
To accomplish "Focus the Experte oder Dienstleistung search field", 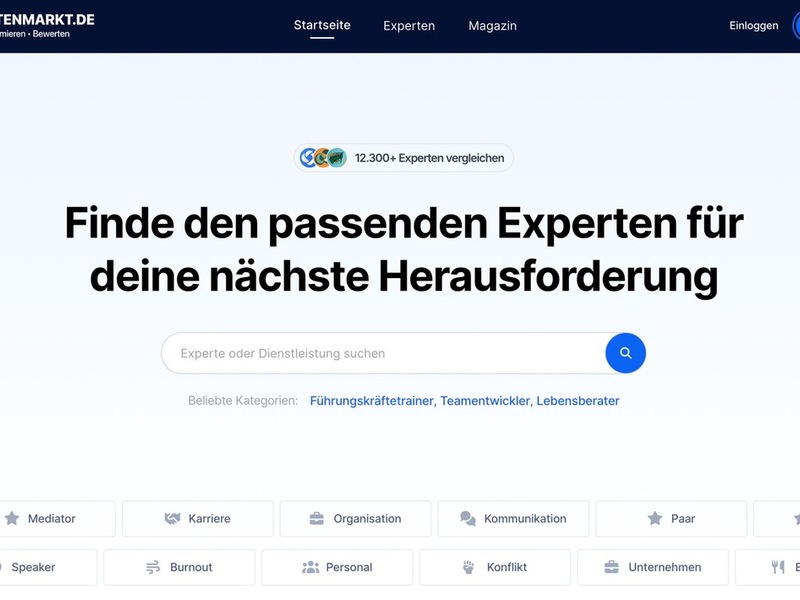I will tap(385, 353).
